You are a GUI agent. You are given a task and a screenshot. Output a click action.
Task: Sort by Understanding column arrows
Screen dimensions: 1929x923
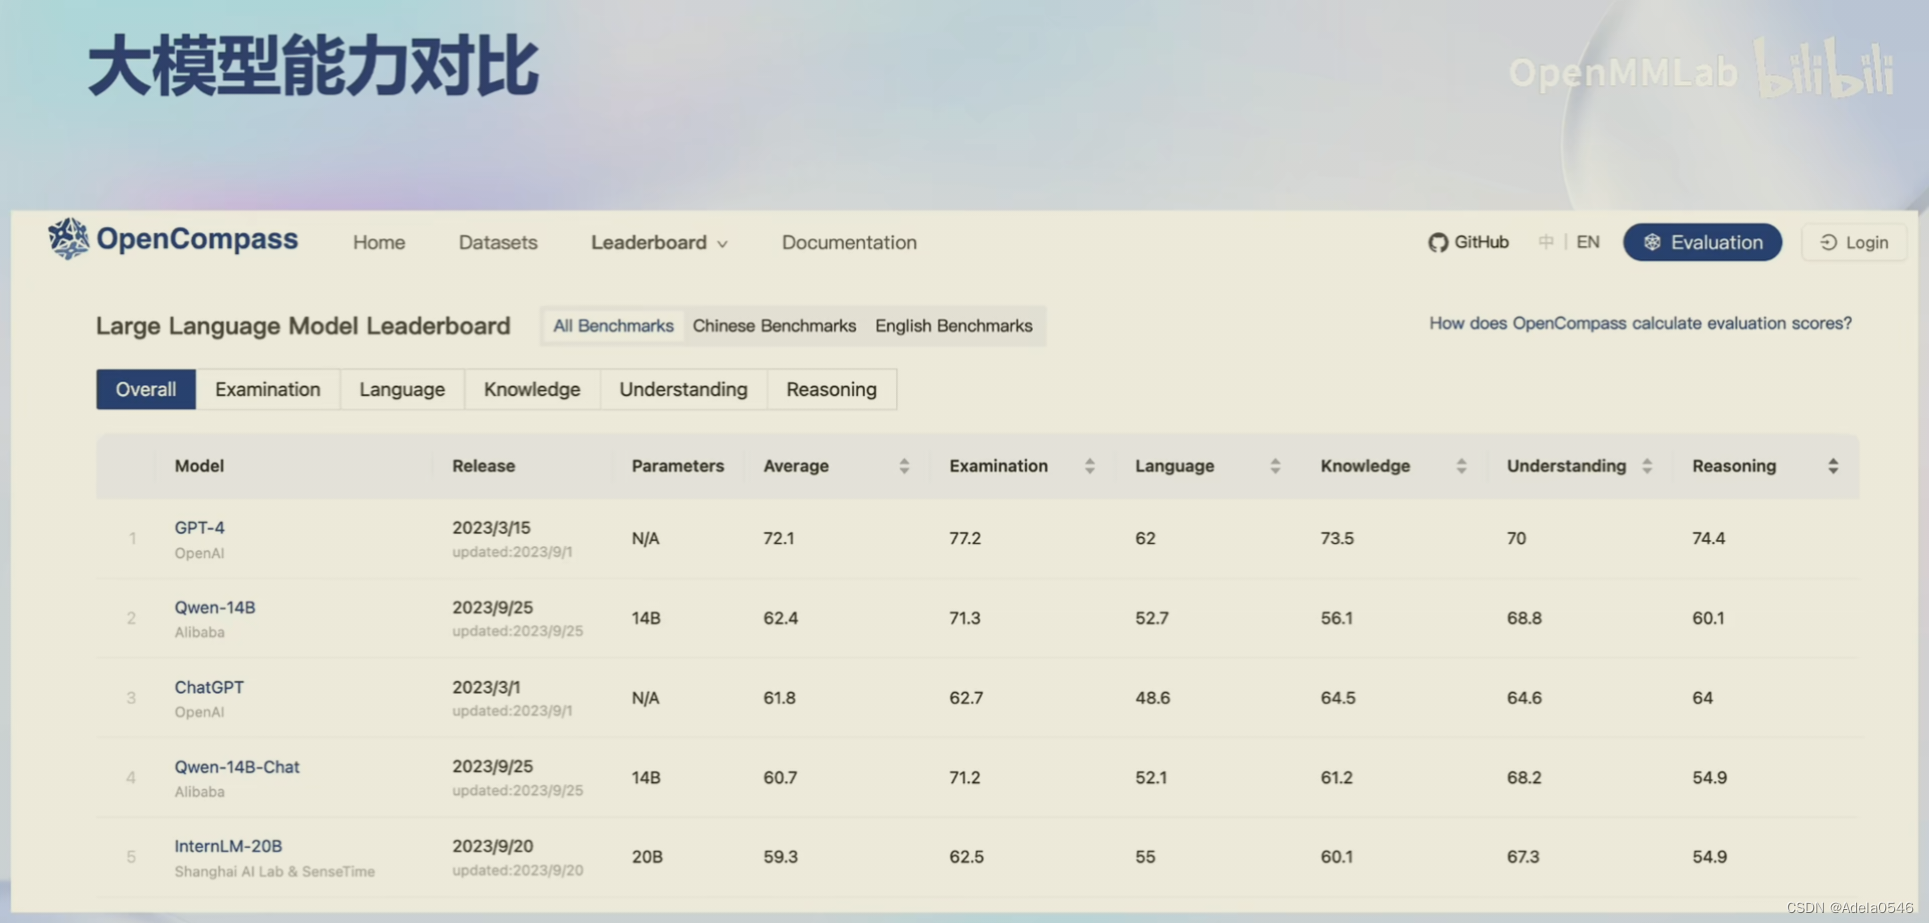point(1647,466)
